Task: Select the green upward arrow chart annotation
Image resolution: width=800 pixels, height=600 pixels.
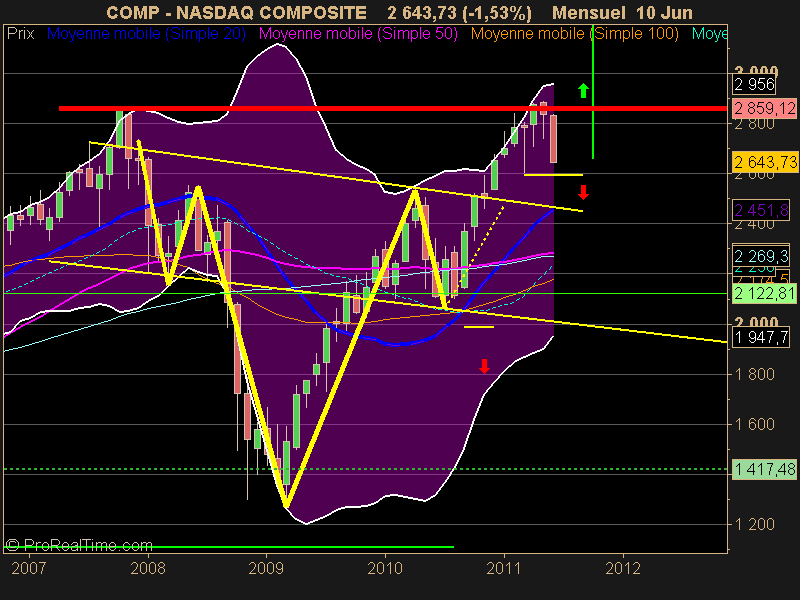Action: point(583,91)
